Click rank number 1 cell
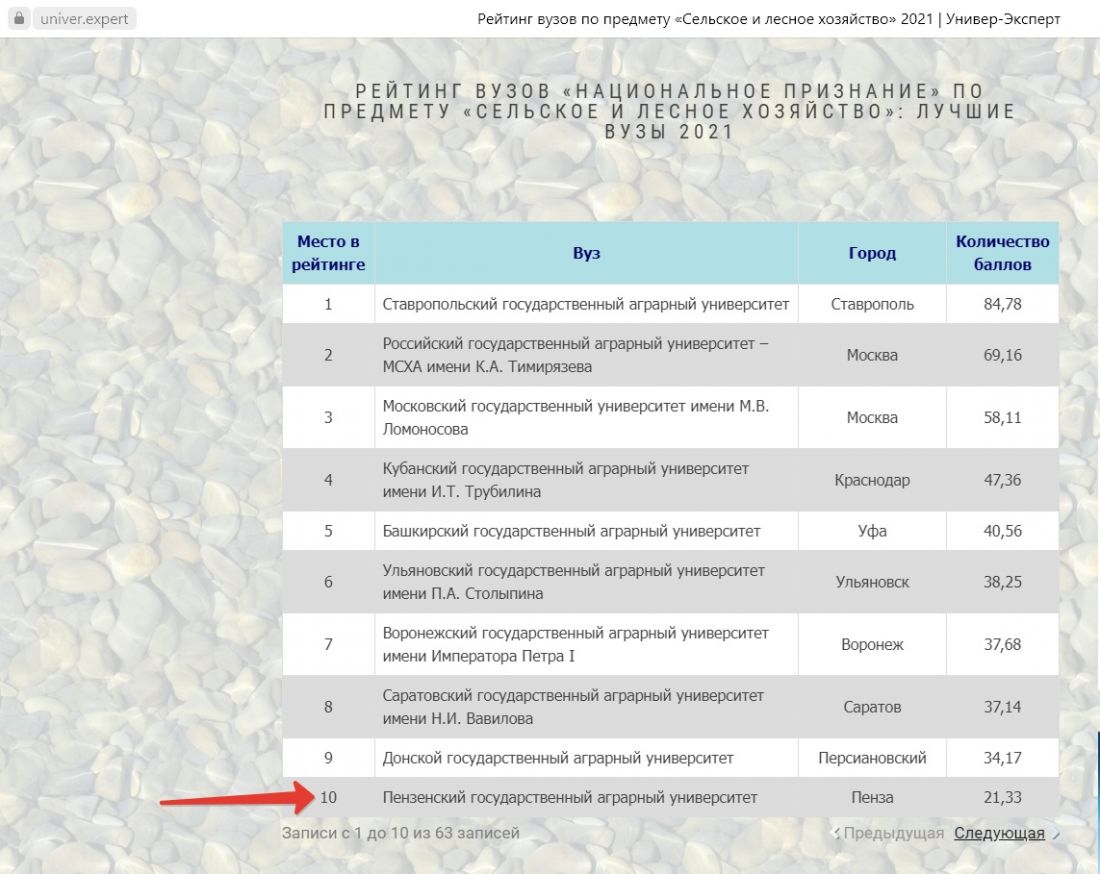This screenshot has height=874, width=1100. click(328, 304)
